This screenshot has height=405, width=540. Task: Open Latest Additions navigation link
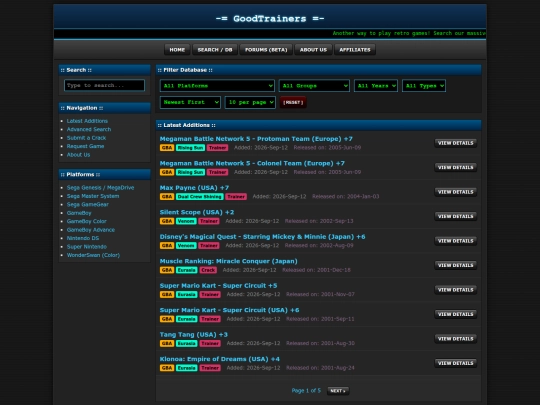click(x=87, y=121)
